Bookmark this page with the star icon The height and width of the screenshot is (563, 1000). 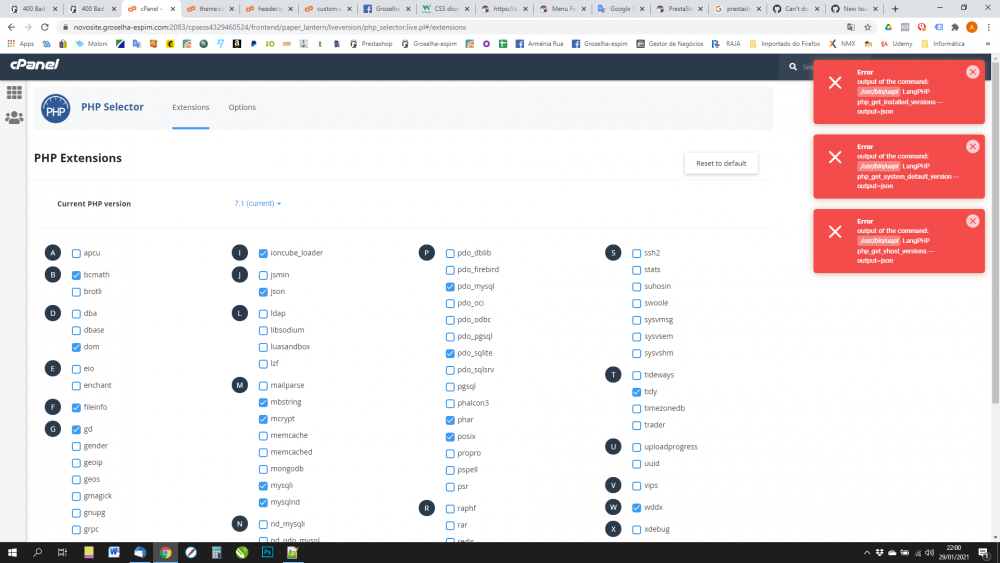click(867, 27)
